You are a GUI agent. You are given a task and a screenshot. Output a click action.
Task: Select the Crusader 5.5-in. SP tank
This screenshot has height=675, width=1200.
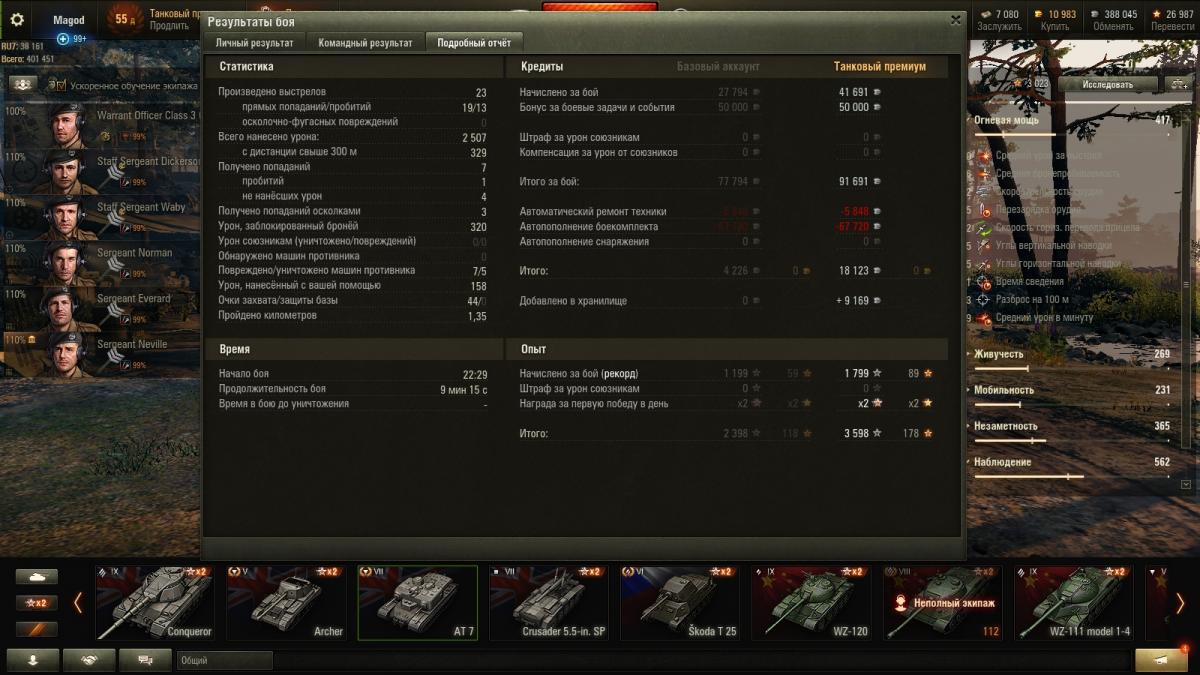pyautogui.click(x=548, y=603)
